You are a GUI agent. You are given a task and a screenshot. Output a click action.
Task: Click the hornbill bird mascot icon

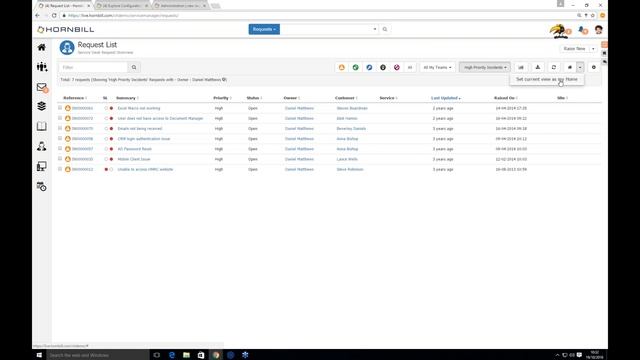pyautogui.click(x=558, y=31)
